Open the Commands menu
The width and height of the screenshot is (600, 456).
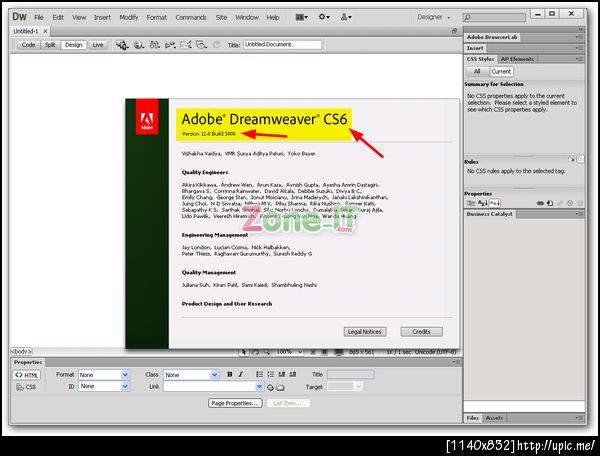[191, 17]
